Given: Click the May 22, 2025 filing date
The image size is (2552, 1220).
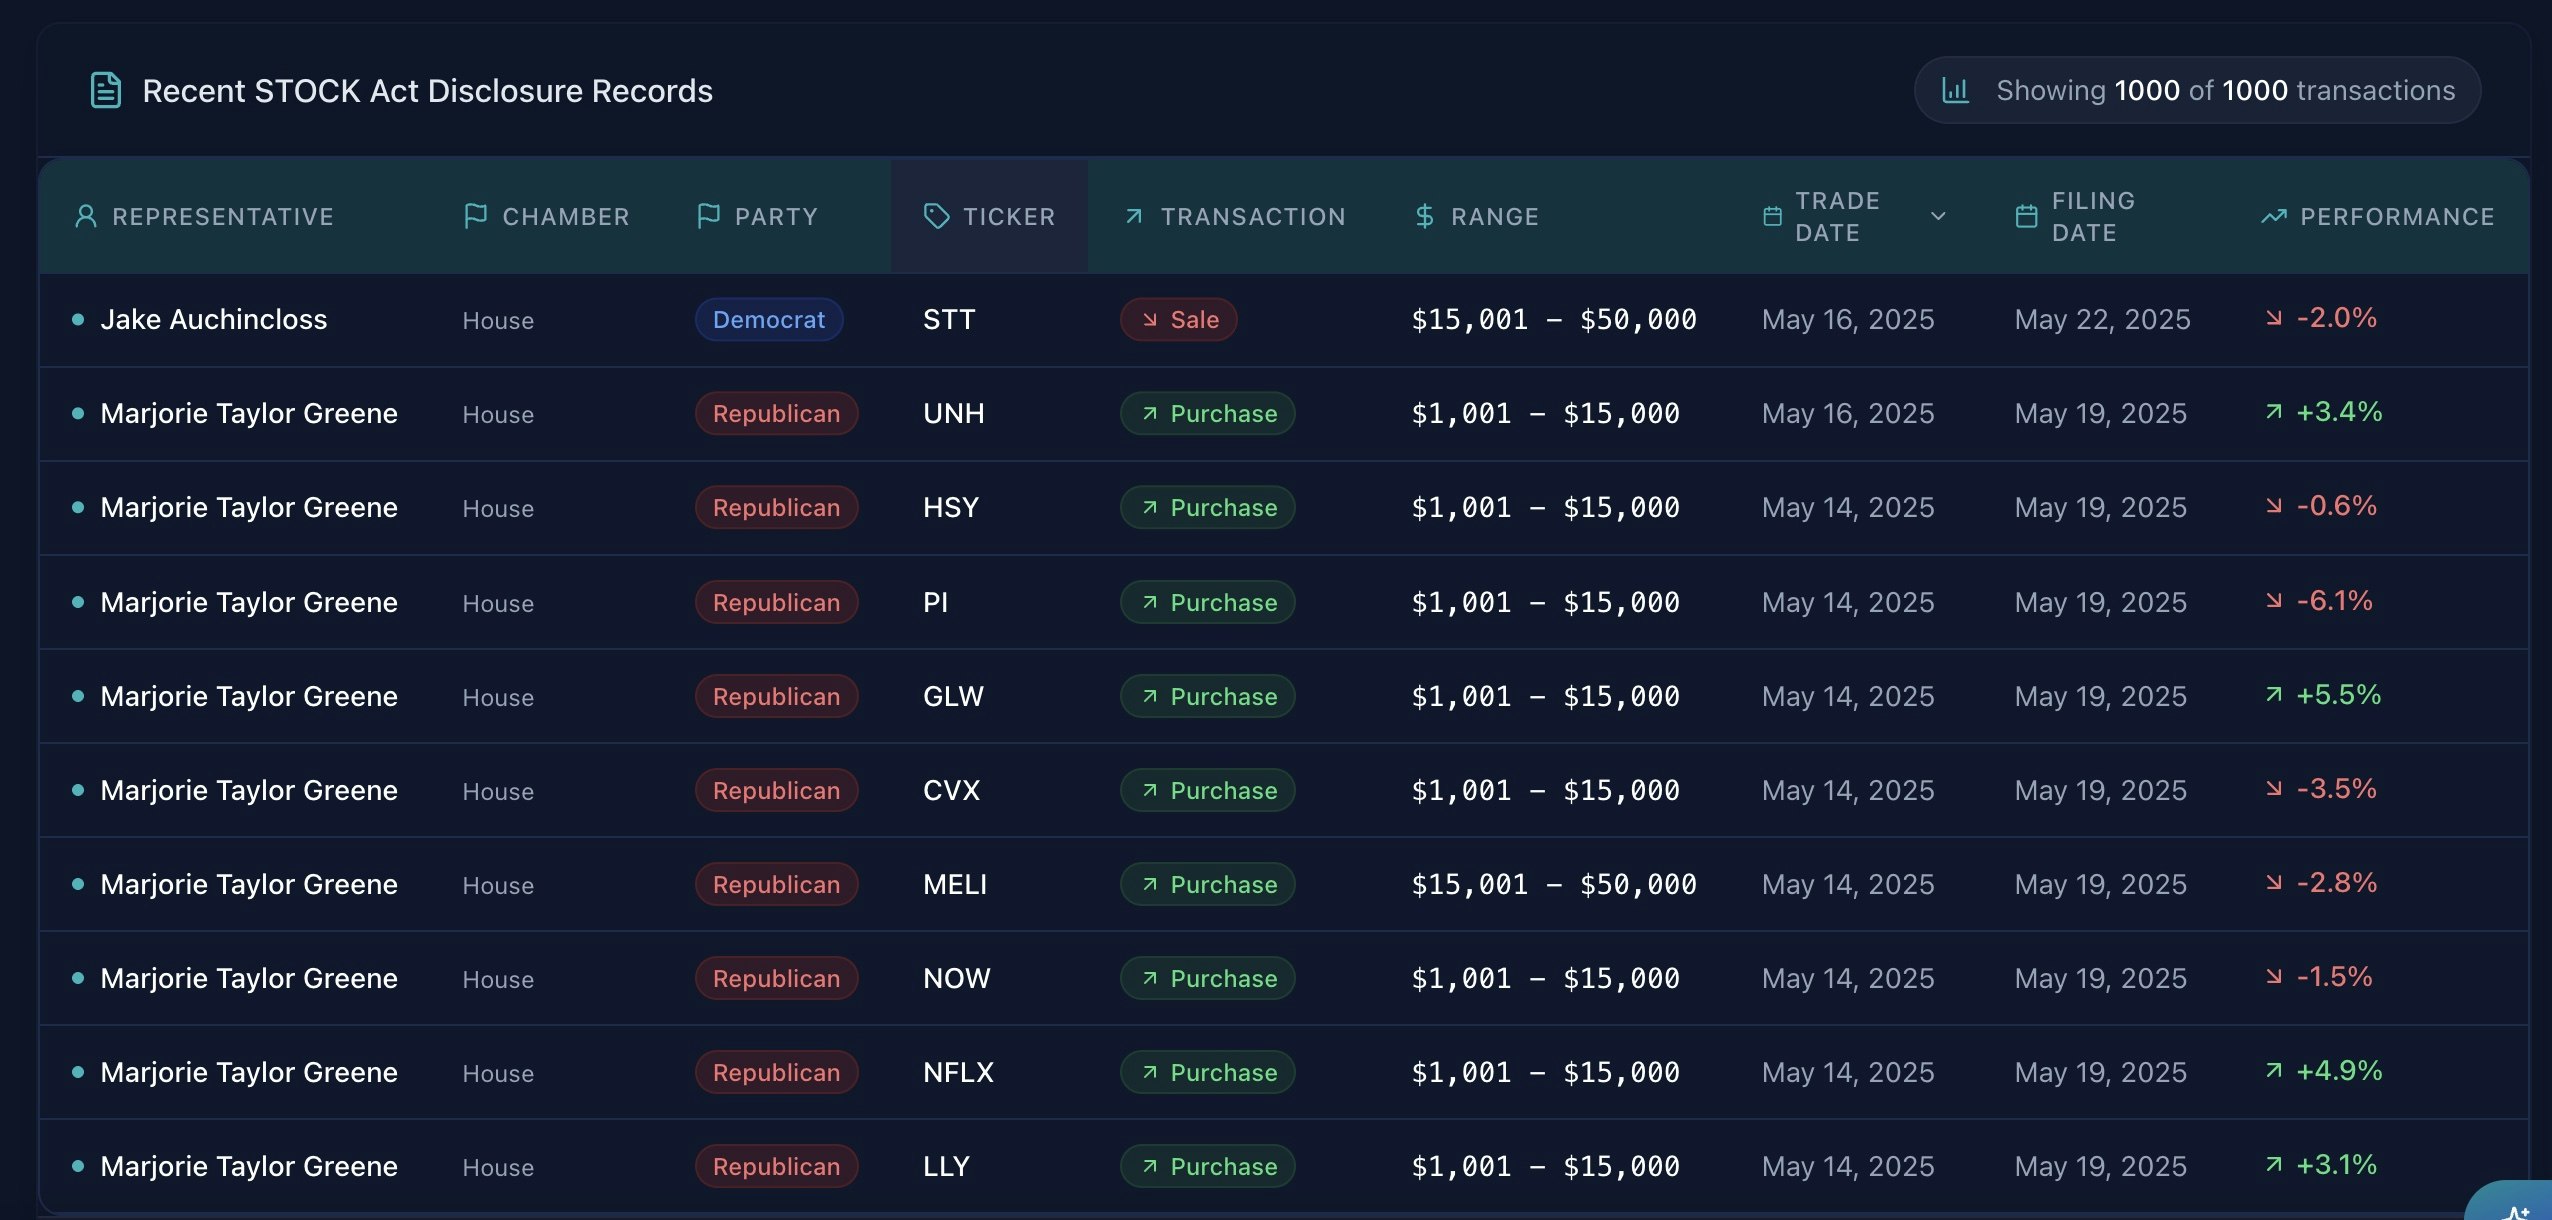Looking at the screenshot, I should [x=2102, y=320].
